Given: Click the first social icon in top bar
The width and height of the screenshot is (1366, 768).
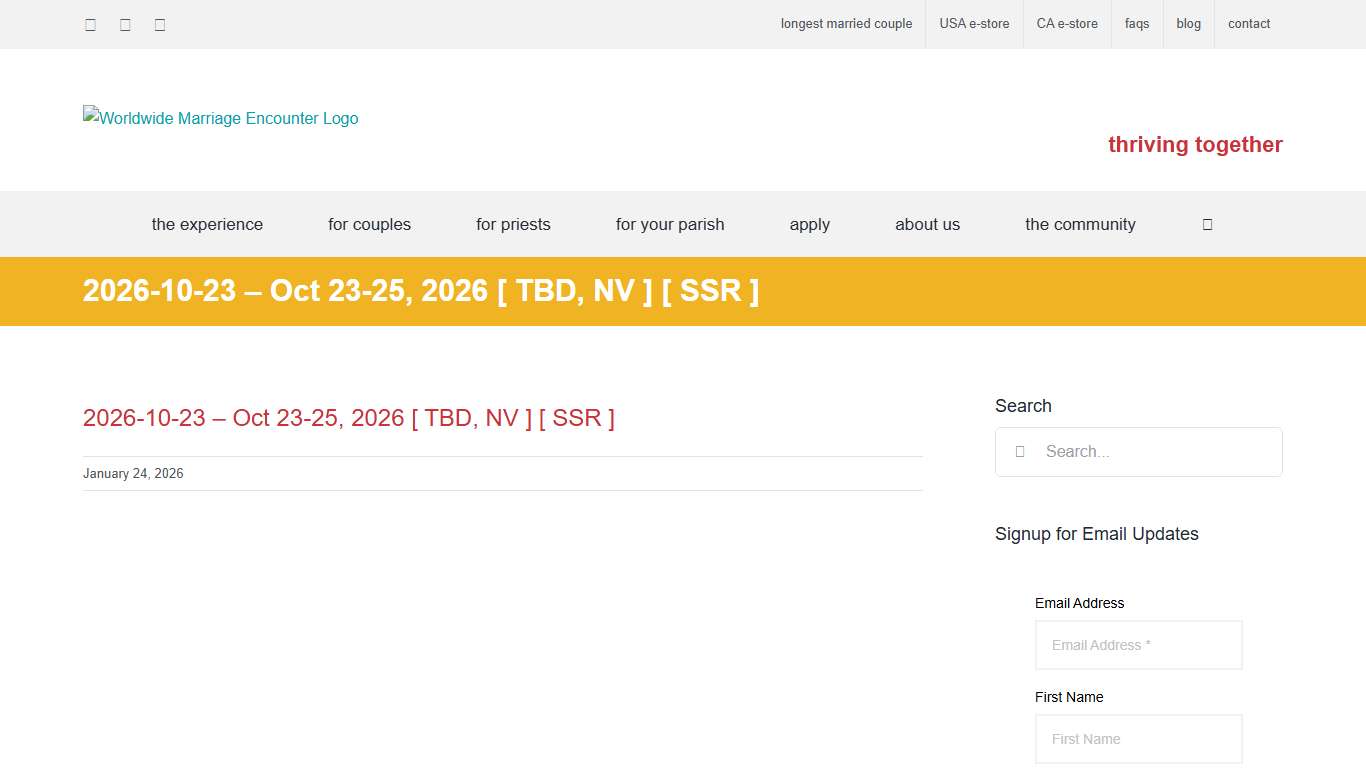Looking at the screenshot, I should coord(91,25).
